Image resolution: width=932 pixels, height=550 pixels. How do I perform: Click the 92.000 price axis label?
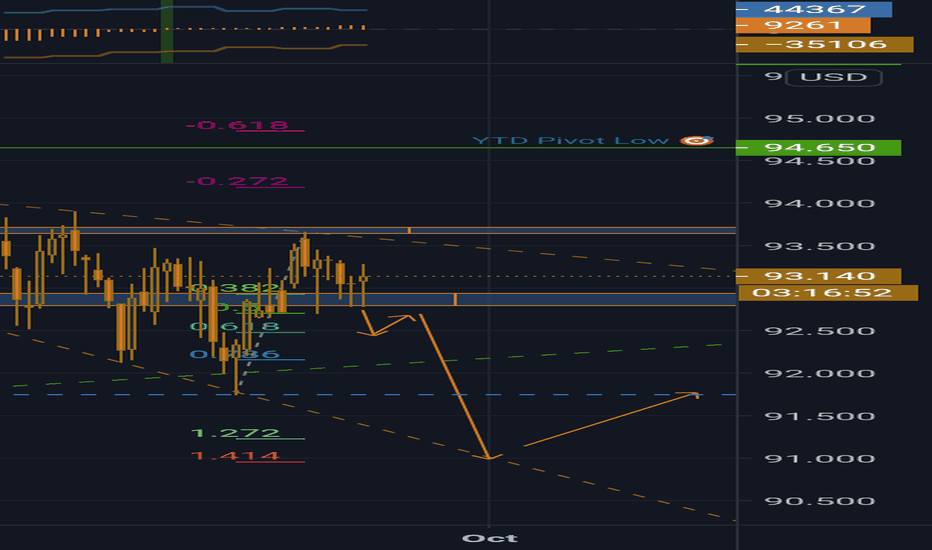click(x=820, y=373)
